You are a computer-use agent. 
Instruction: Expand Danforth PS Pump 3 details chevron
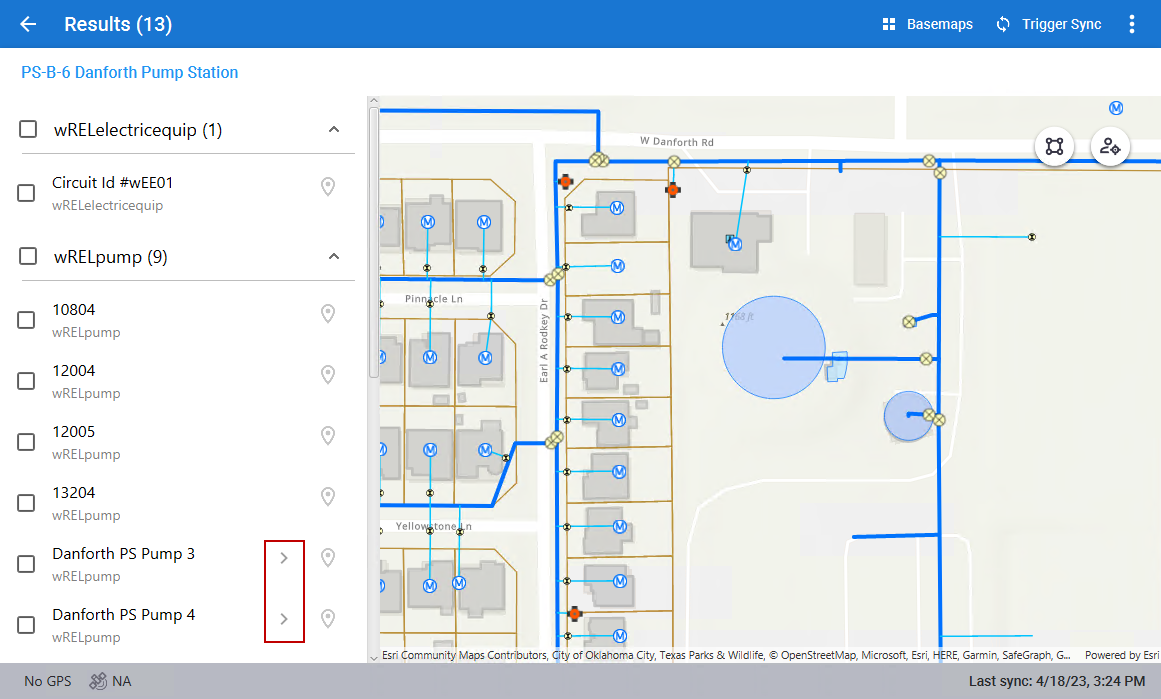point(284,558)
